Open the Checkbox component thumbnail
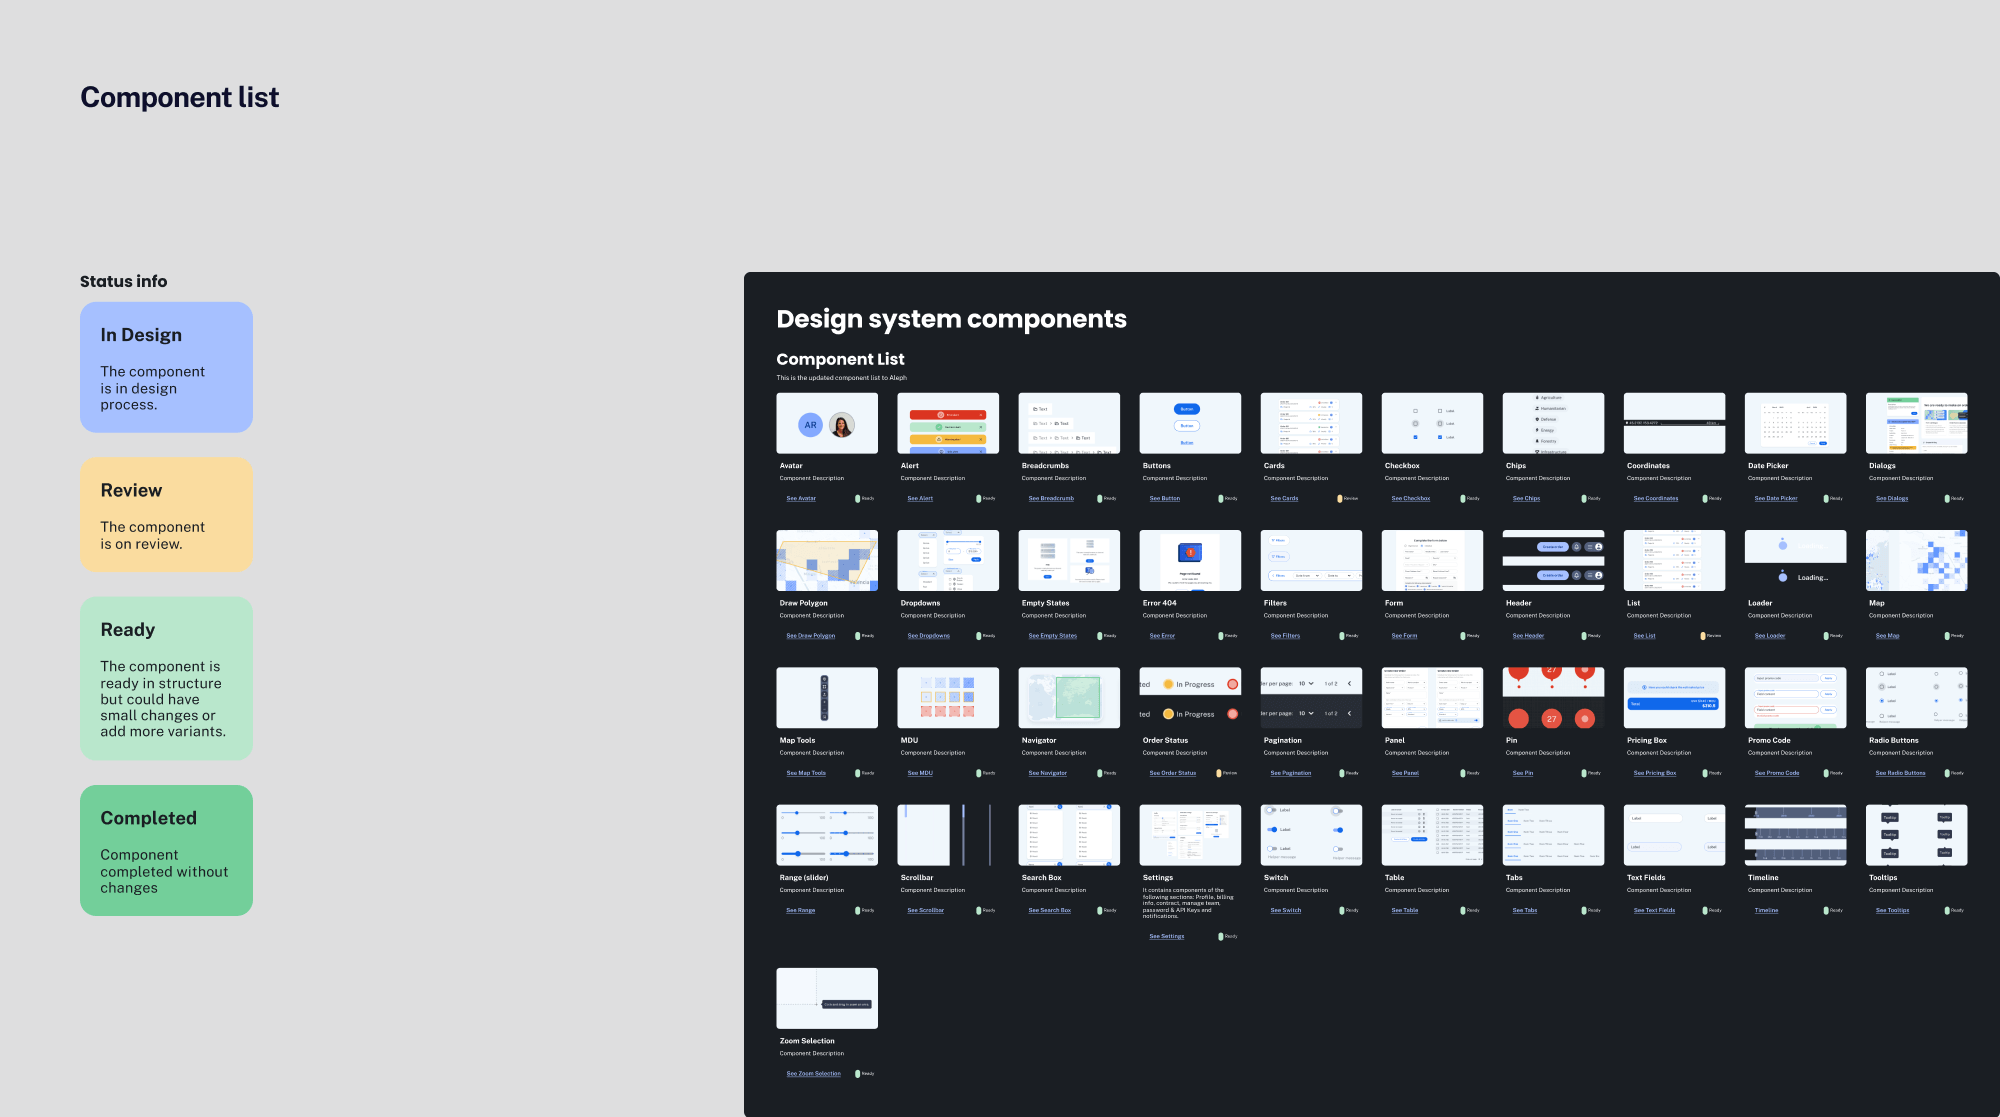 (1432, 423)
